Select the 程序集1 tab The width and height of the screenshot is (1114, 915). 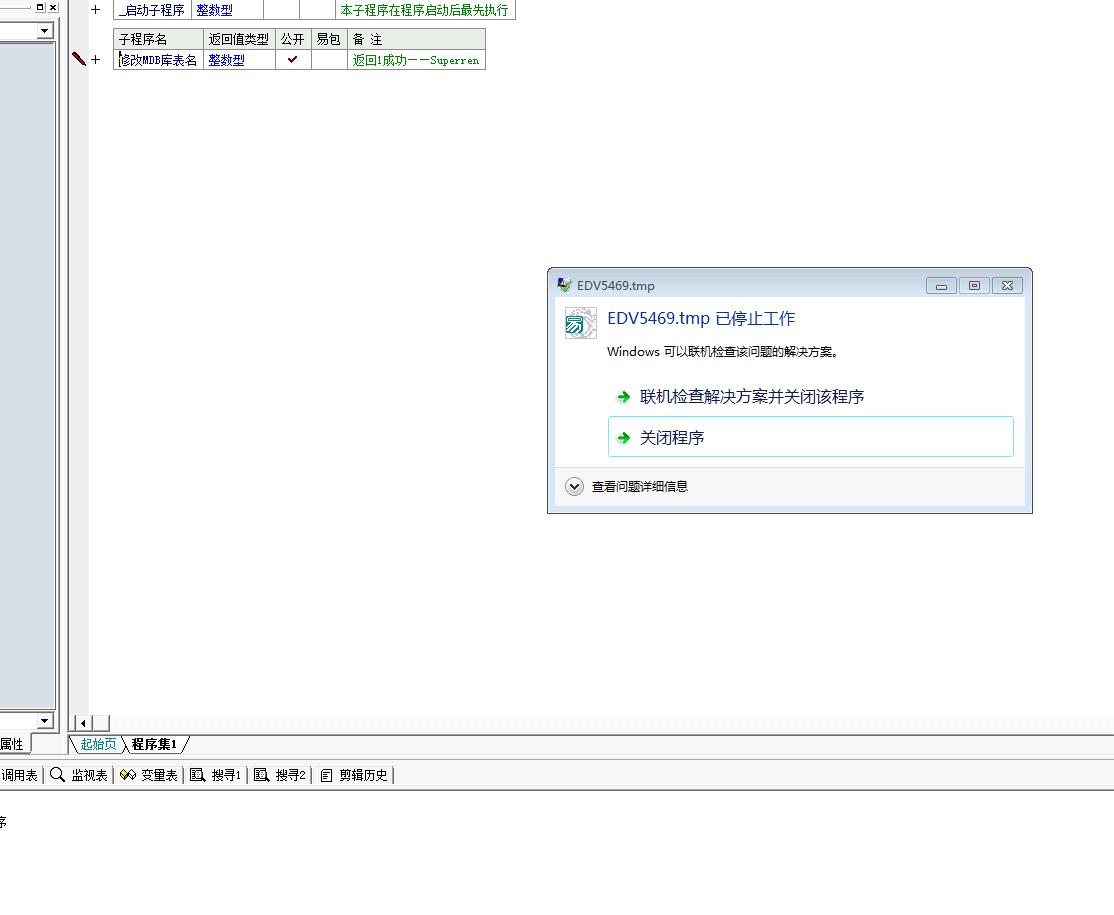tap(154, 744)
